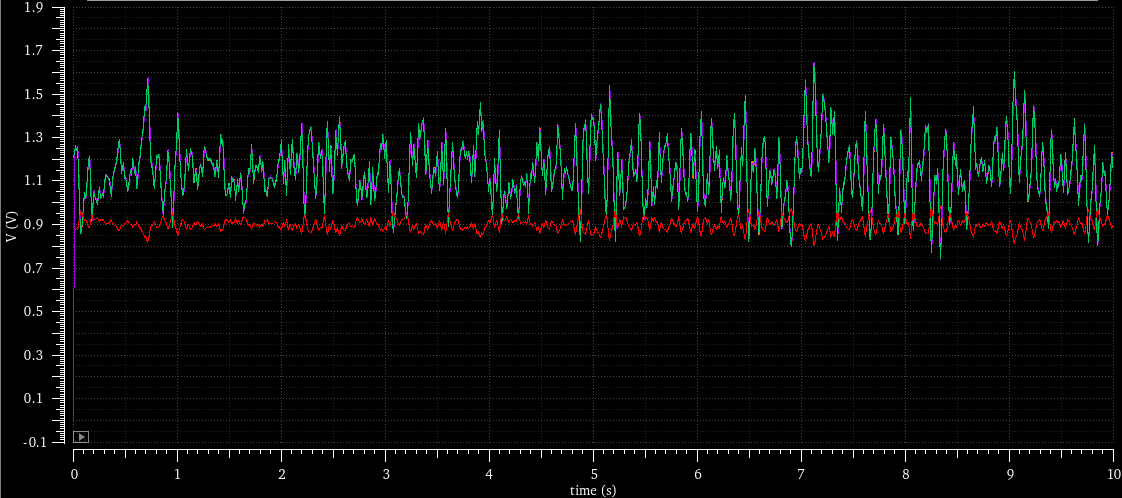Click the 'V (V)' vertical axis title

pos(10,225)
